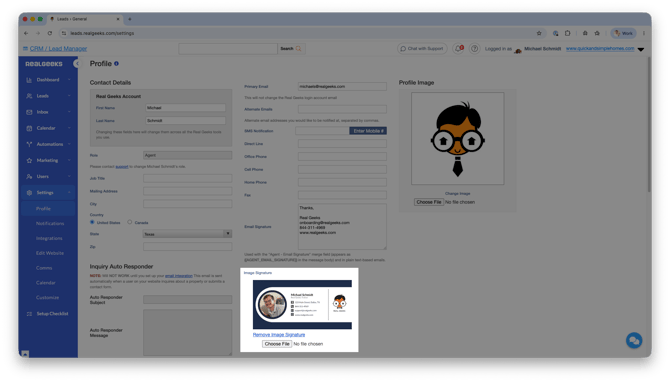Open the Users sidebar icon
Image resolution: width=670 pixels, height=382 pixels.
click(x=29, y=176)
